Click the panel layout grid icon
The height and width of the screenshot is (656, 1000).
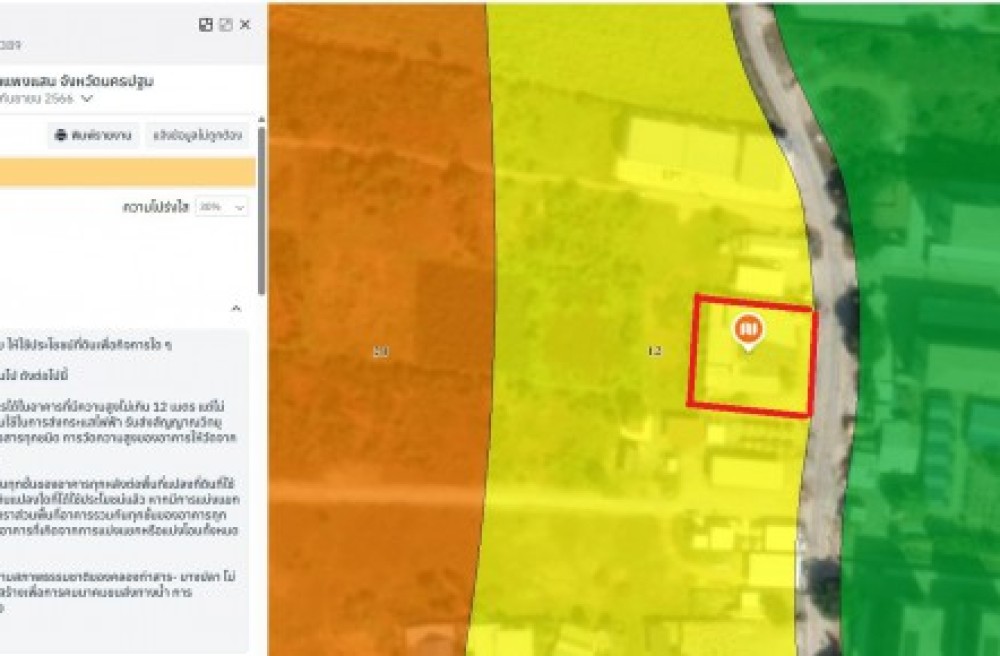[x=205, y=25]
